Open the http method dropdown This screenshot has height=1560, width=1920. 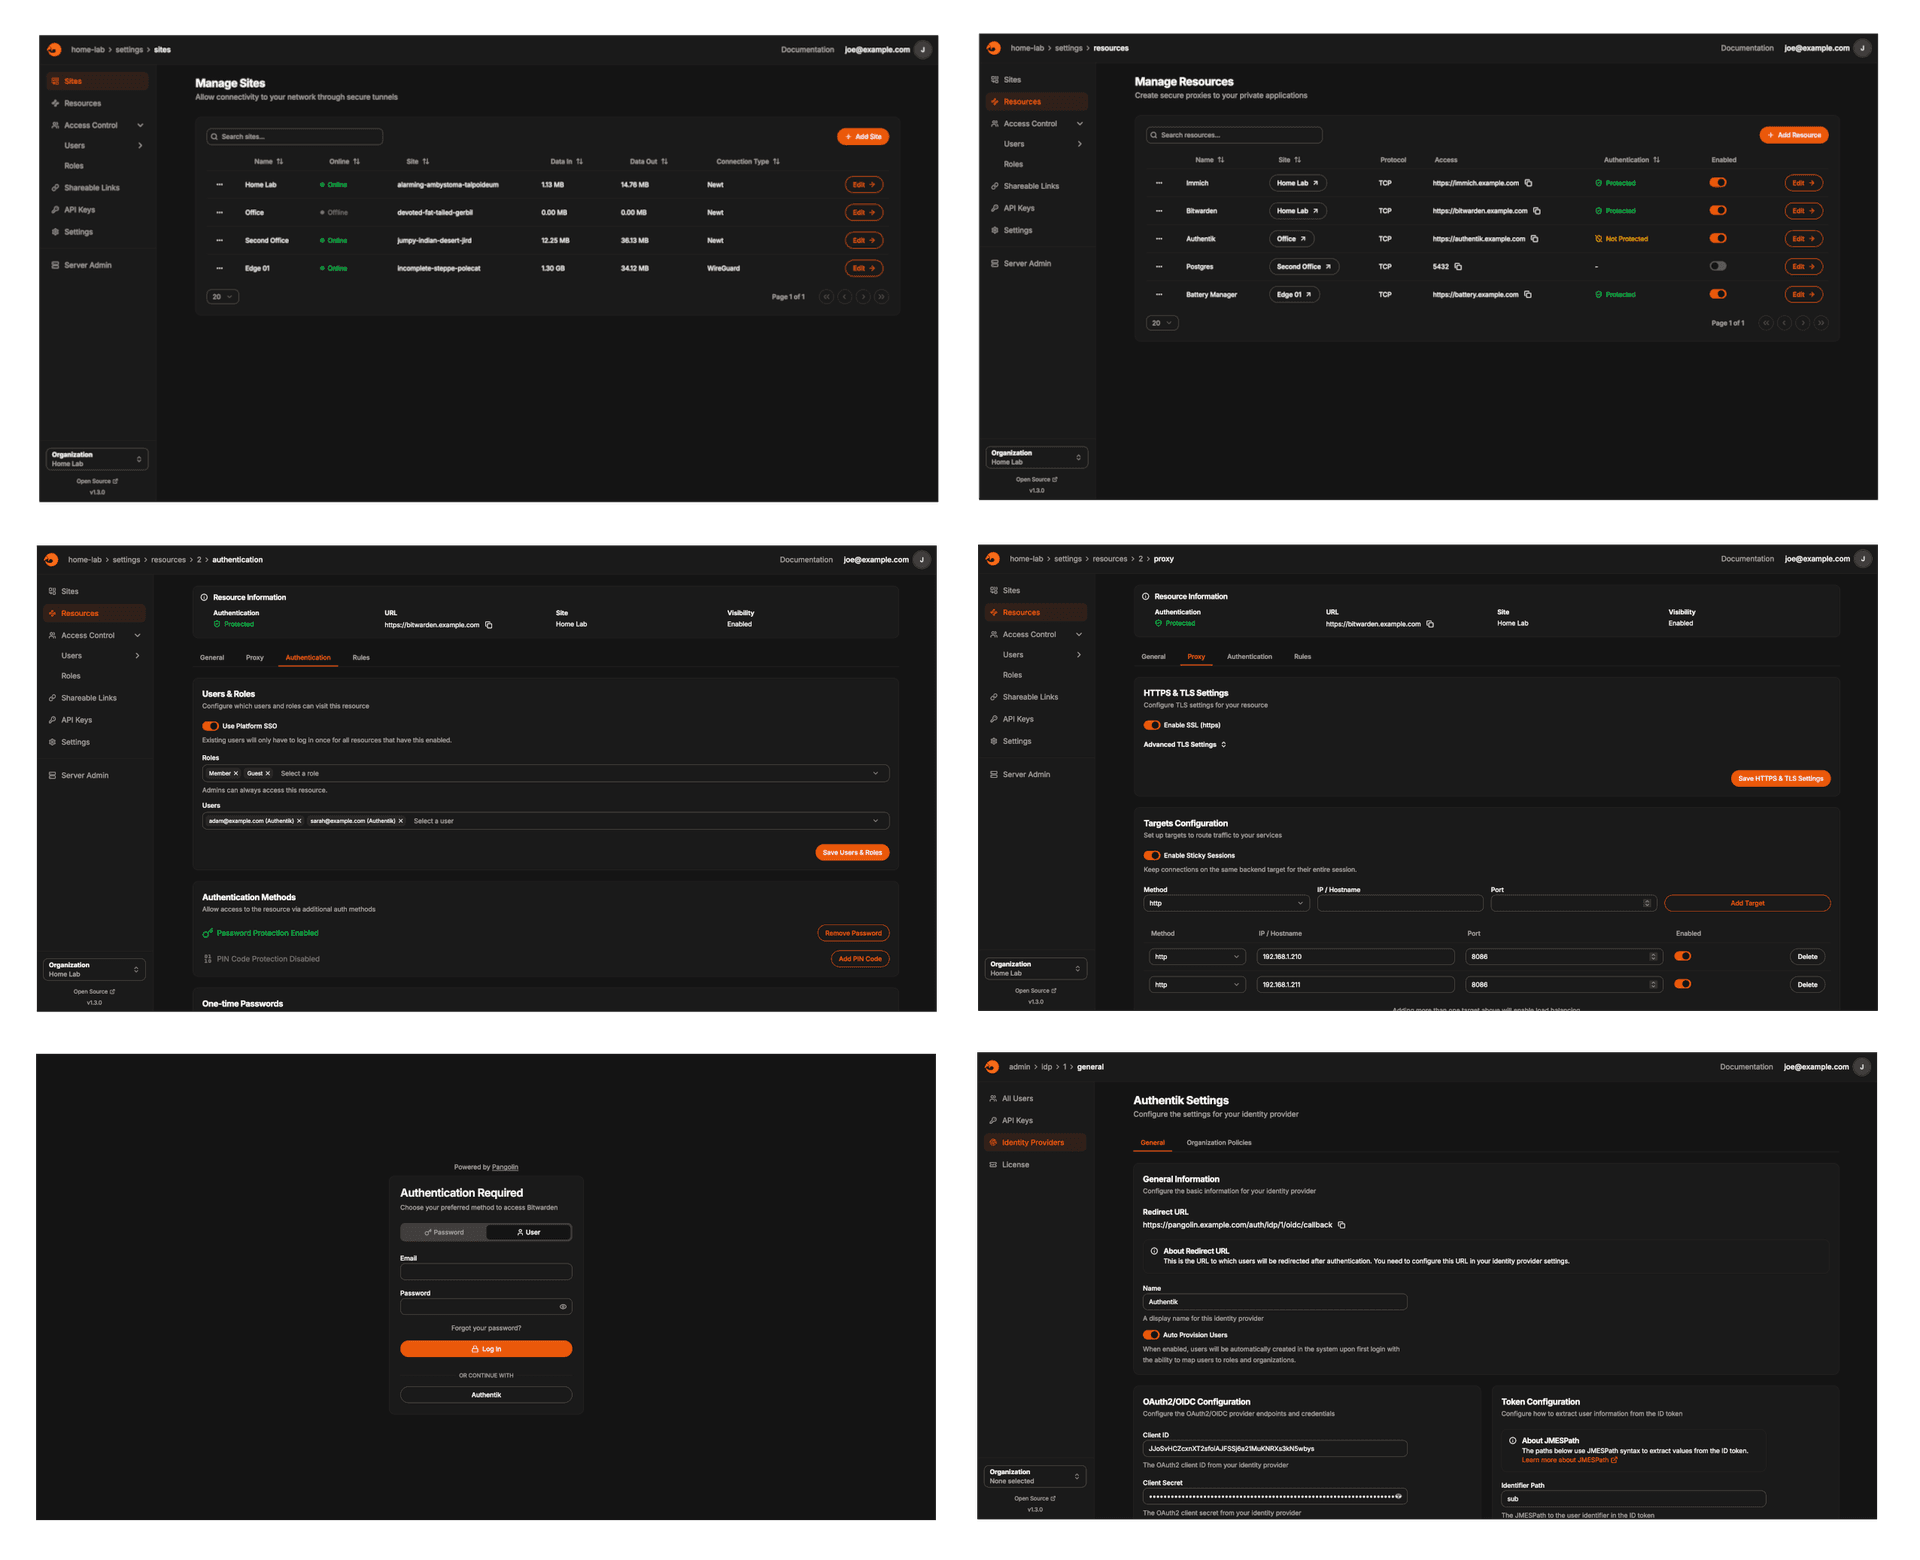(x=1225, y=902)
